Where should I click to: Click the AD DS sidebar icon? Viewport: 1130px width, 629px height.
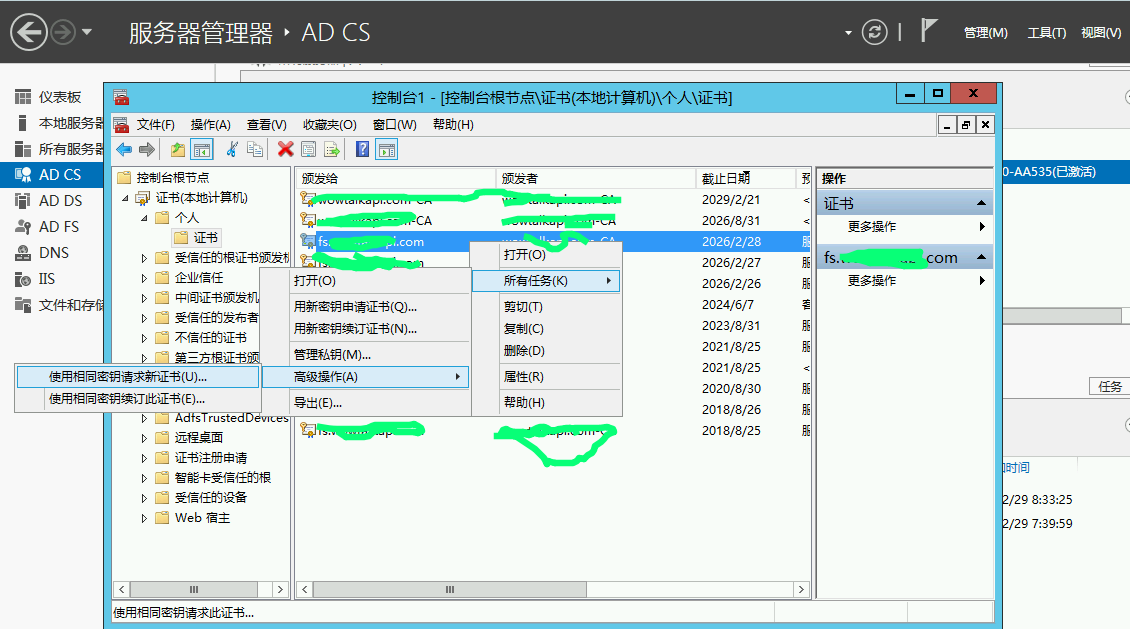(23, 200)
